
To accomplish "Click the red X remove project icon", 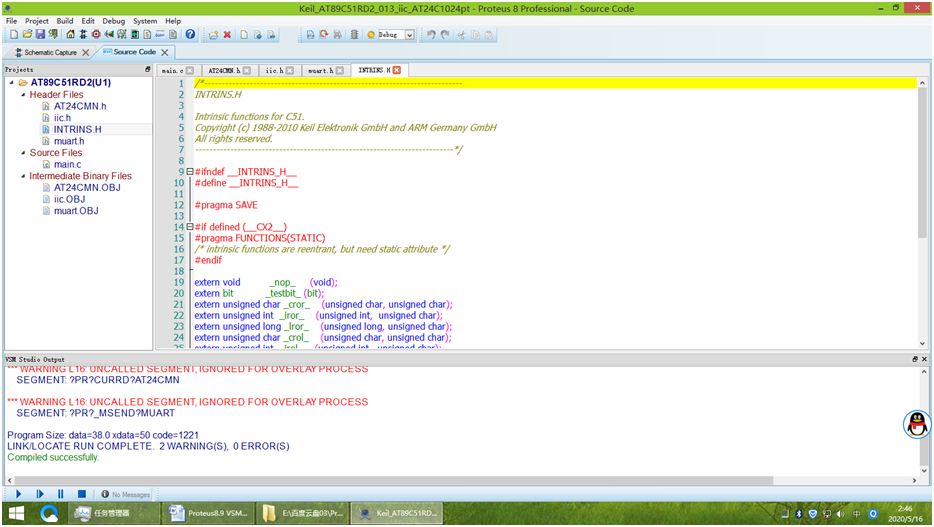I will coord(227,35).
